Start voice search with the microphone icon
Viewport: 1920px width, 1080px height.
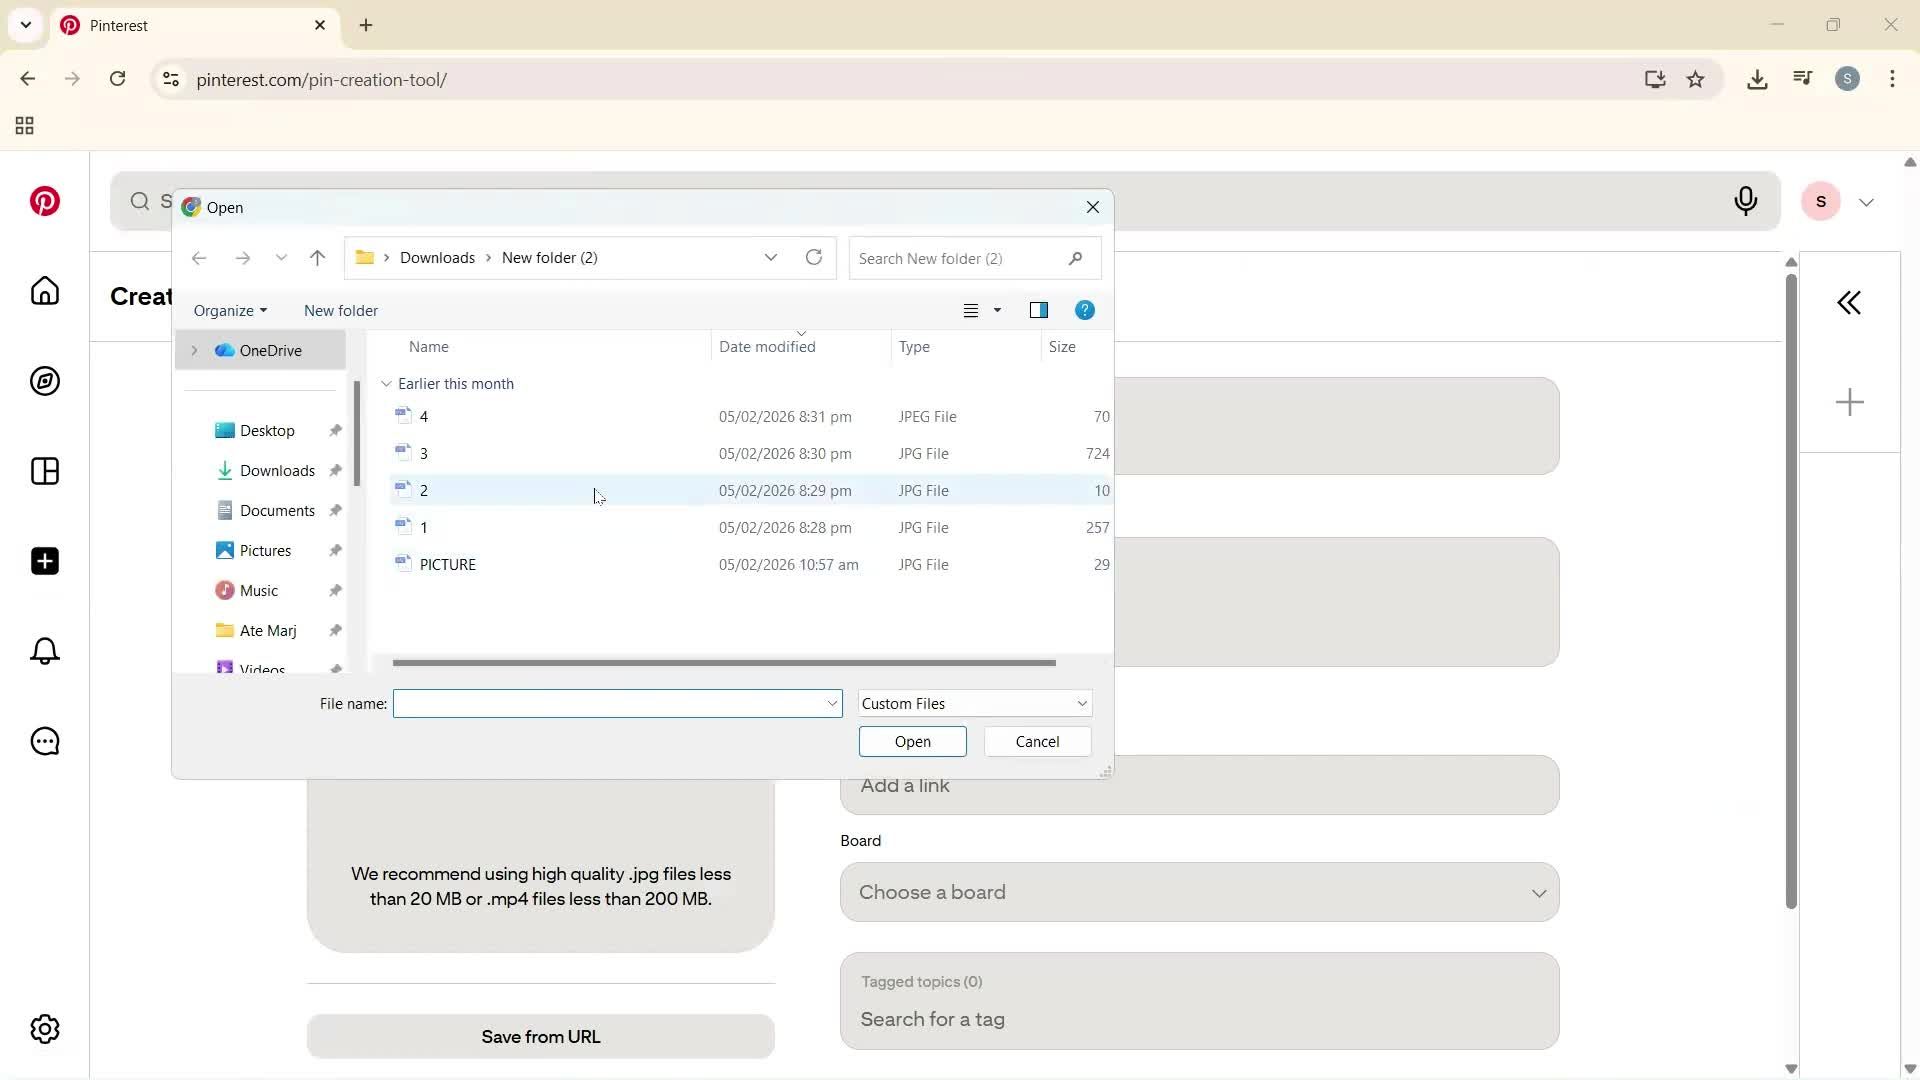pos(1746,201)
